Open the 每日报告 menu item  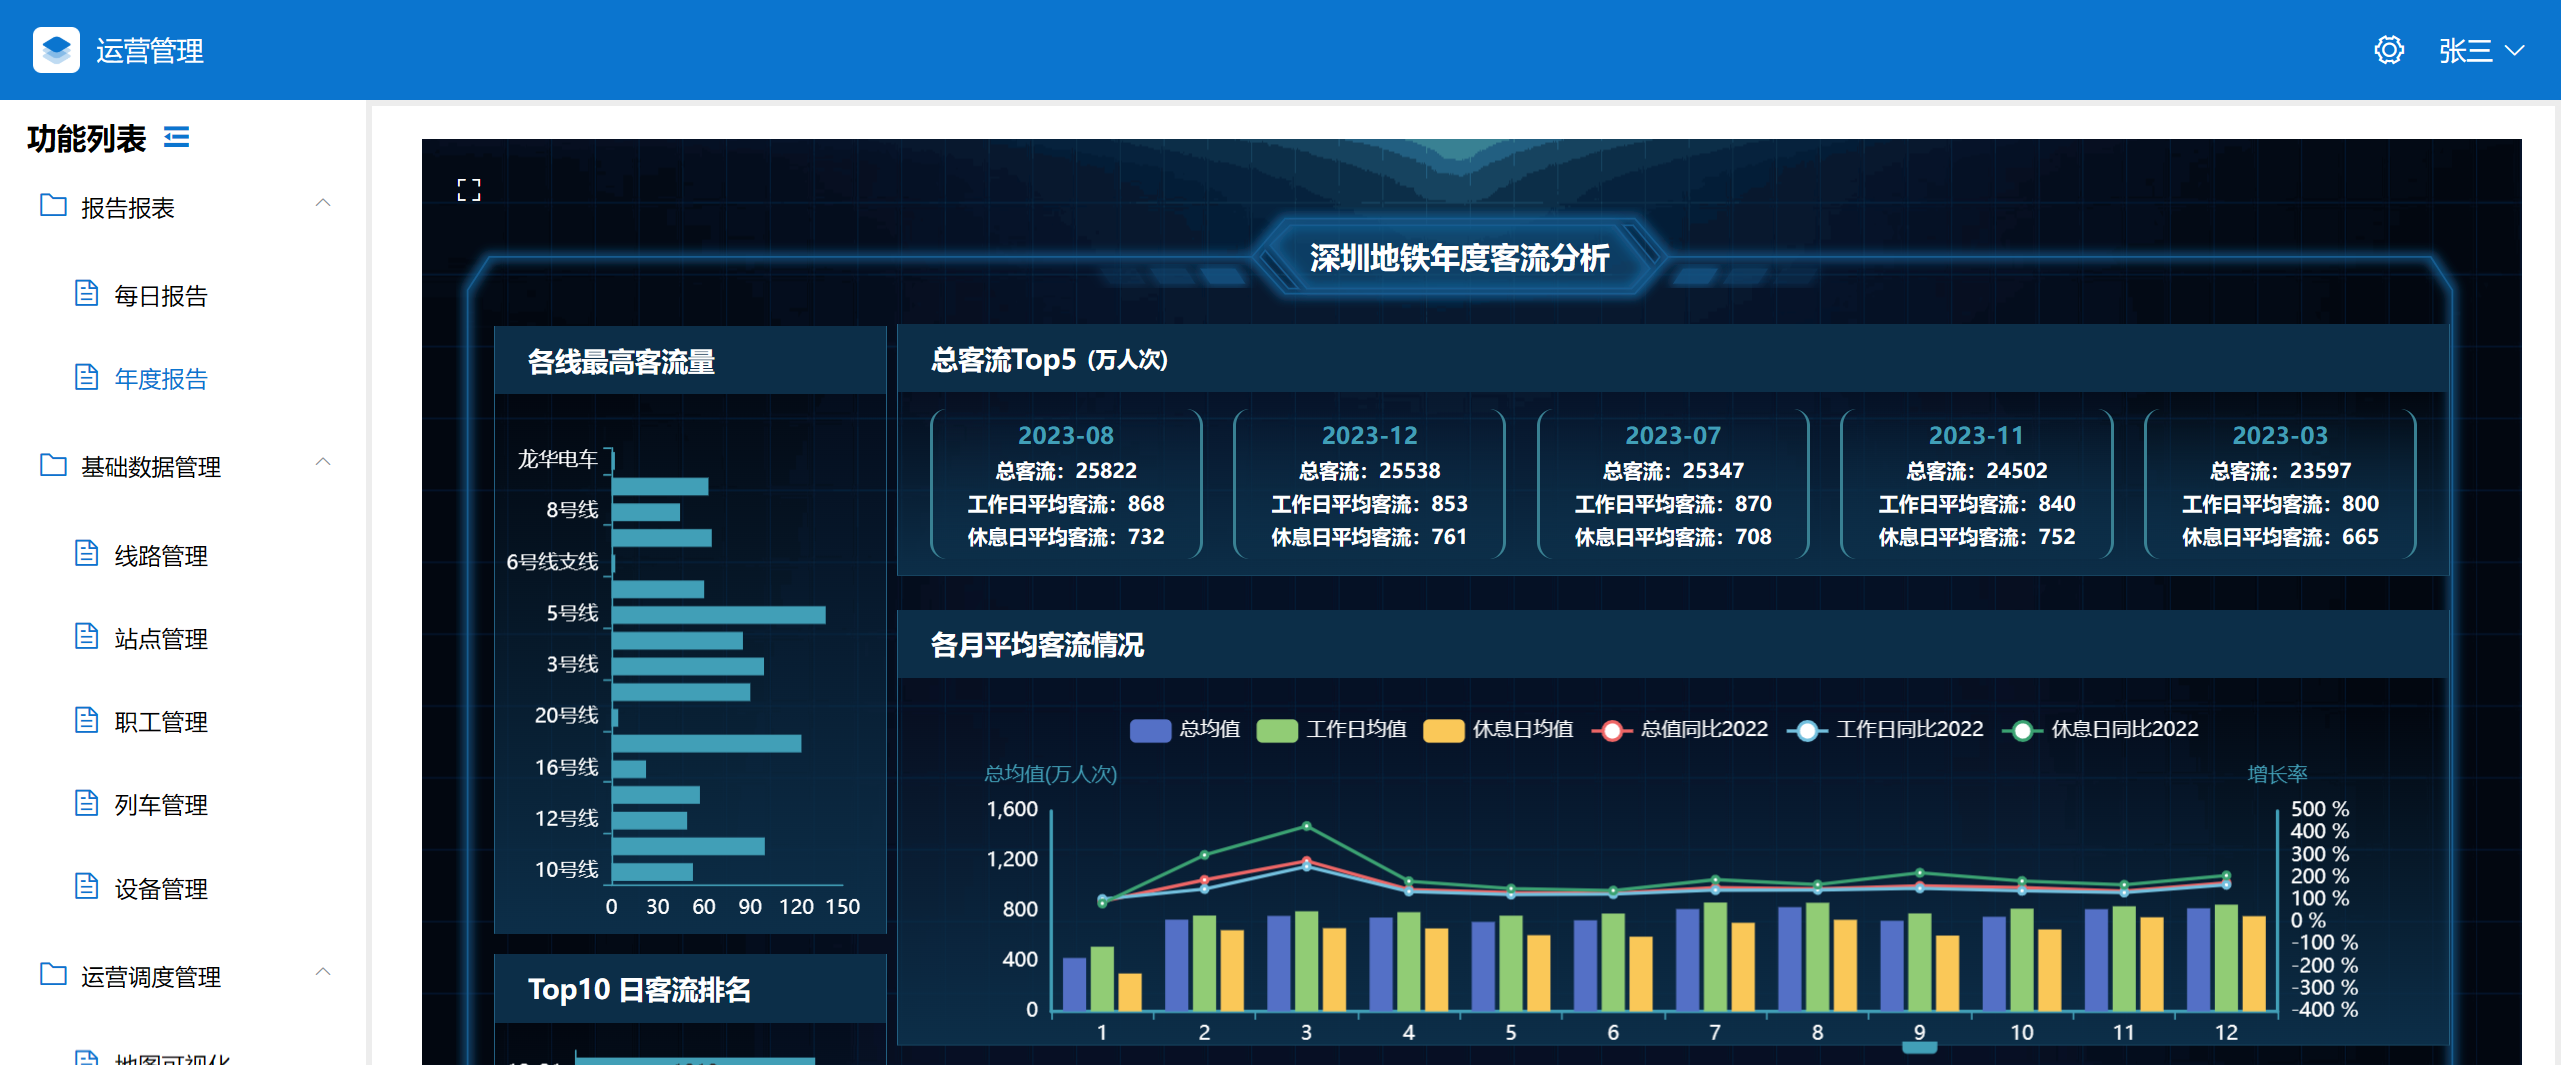160,296
